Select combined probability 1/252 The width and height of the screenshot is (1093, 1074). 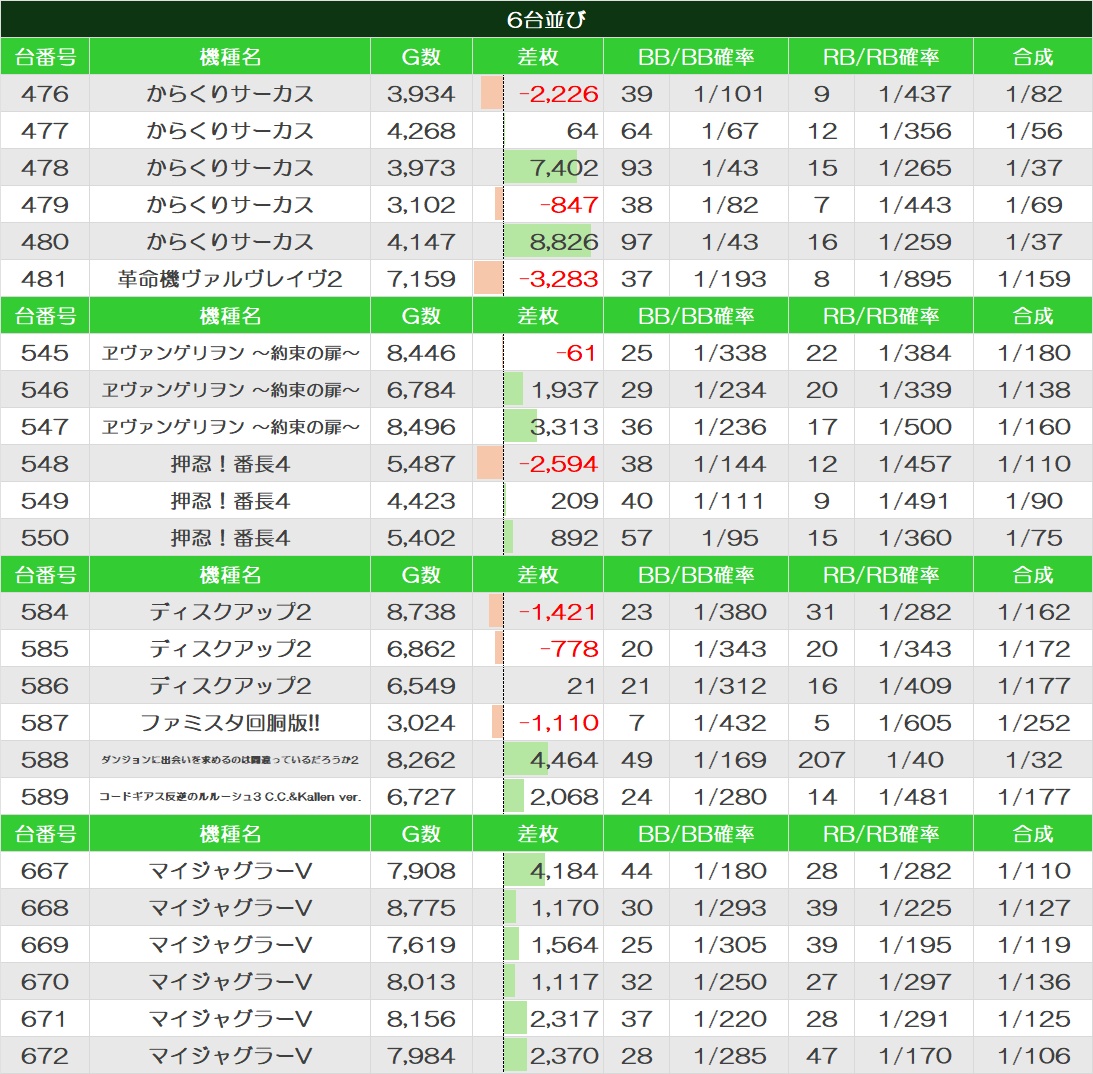tap(1034, 722)
